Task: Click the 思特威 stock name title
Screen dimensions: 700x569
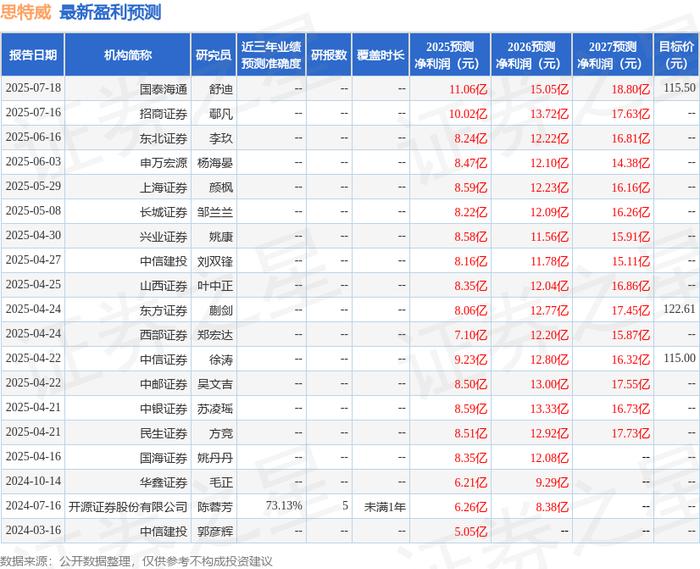Action: point(26,12)
